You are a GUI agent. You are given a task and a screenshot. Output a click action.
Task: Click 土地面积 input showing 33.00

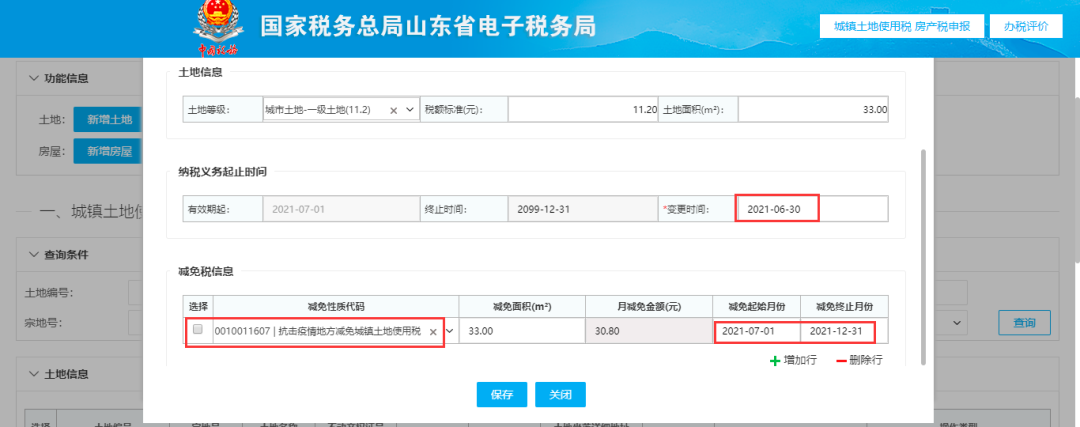813,110
